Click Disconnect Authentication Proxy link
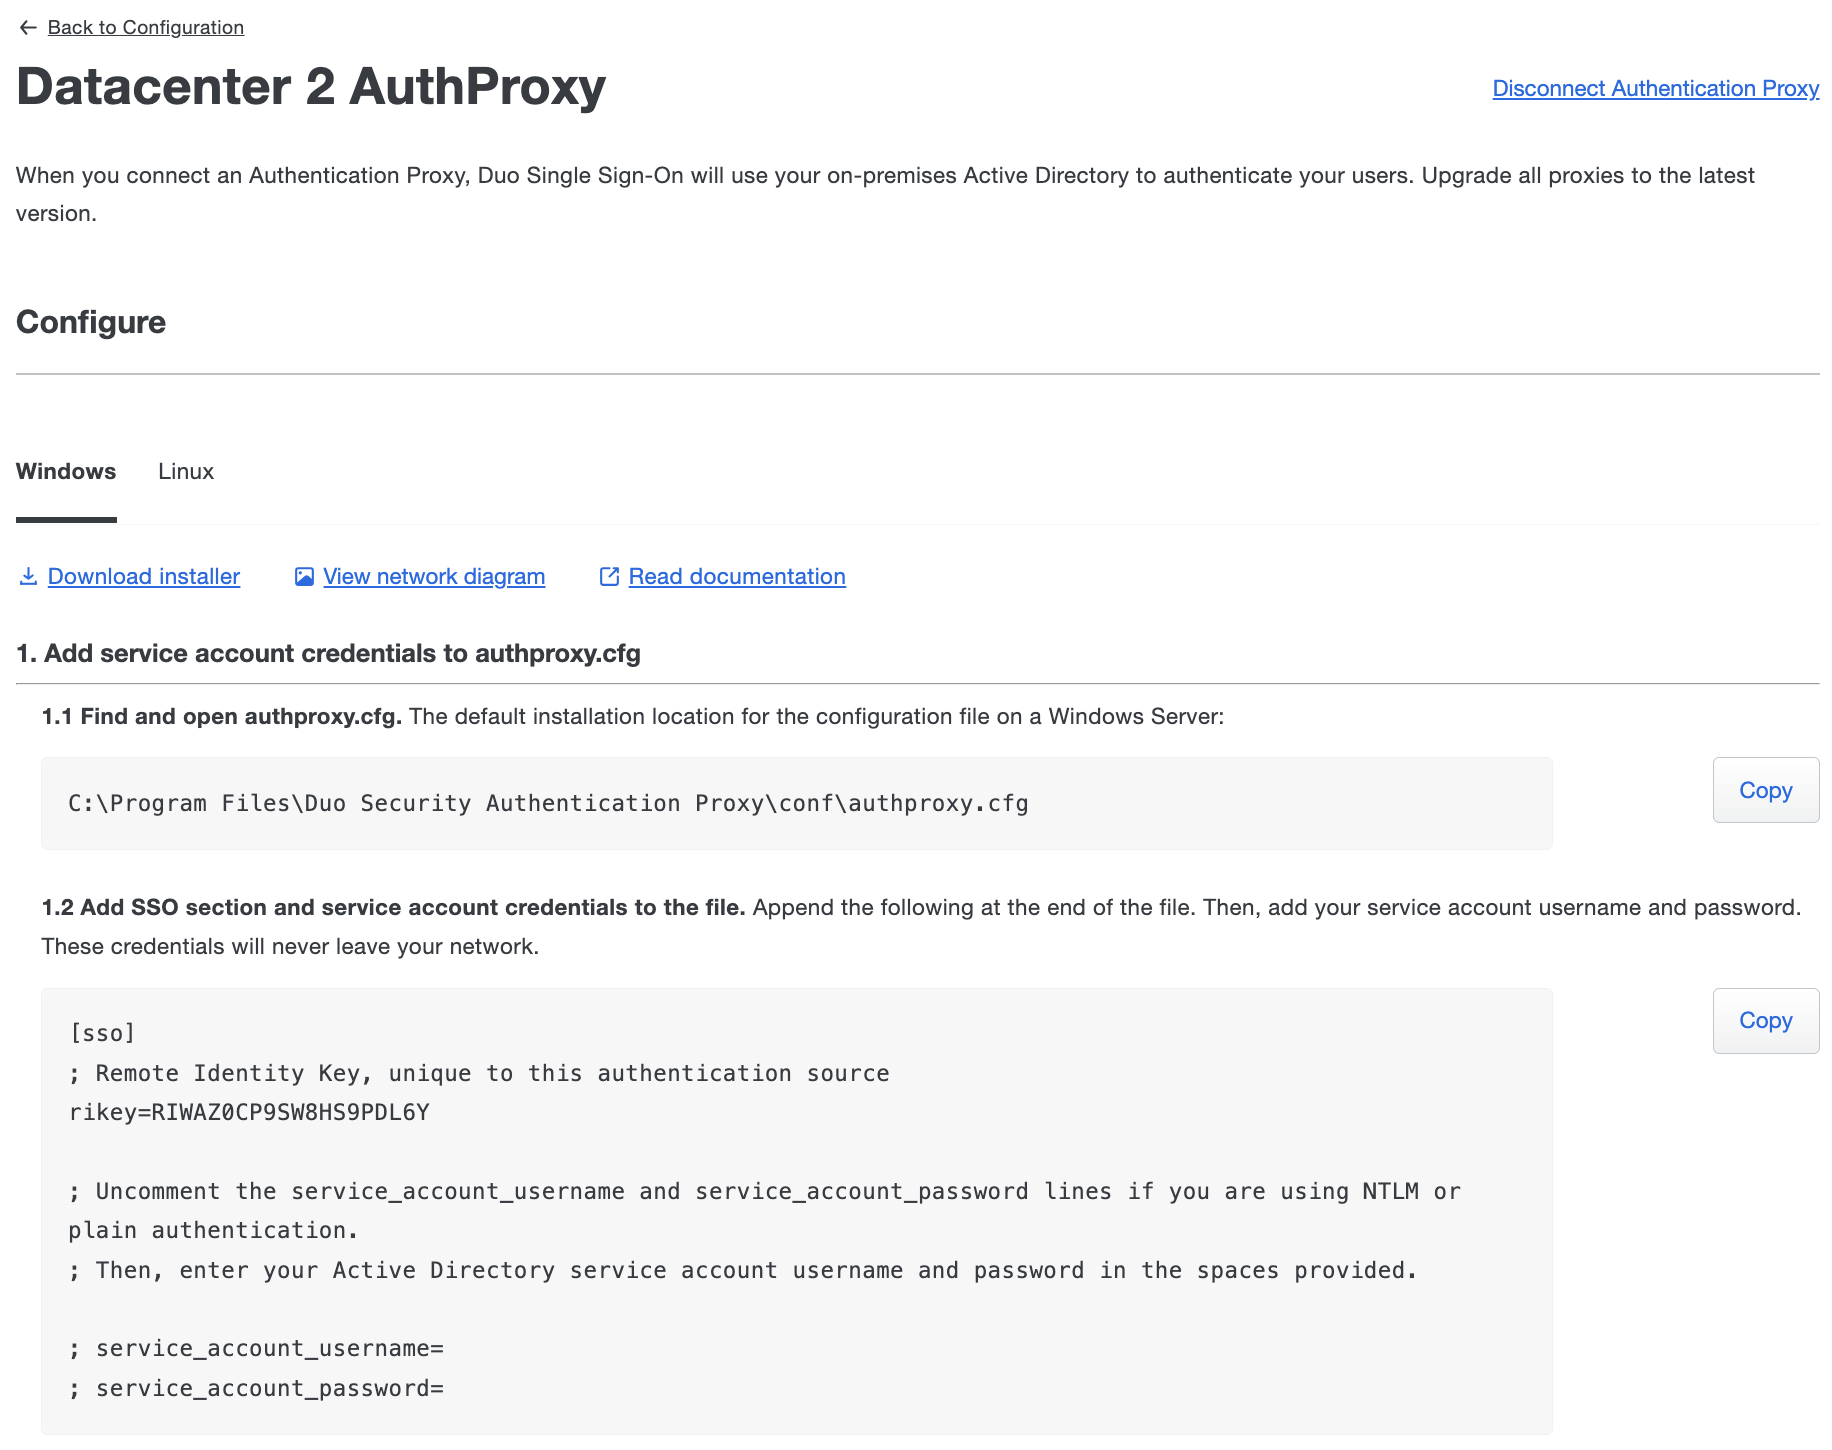This screenshot has width=1832, height=1450. (1655, 89)
